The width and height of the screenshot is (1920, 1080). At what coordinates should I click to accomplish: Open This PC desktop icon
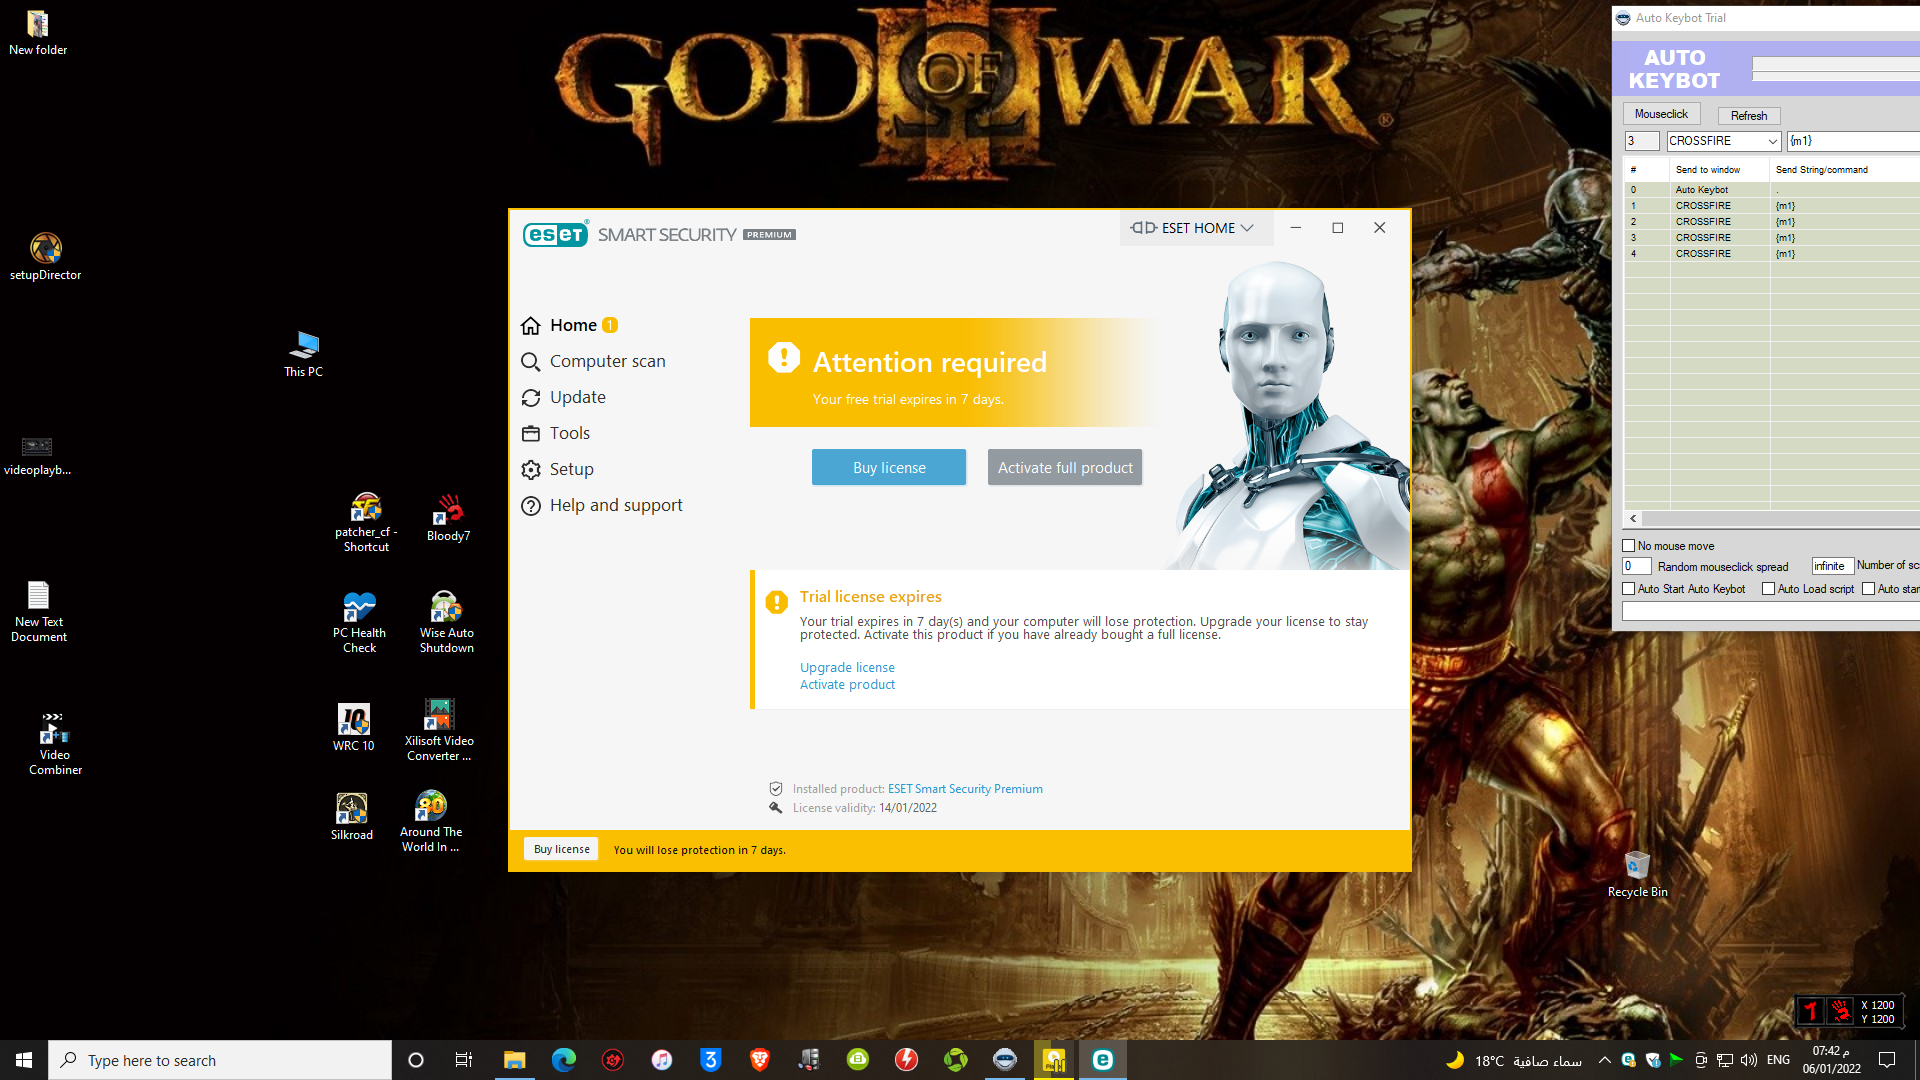[303, 354]
